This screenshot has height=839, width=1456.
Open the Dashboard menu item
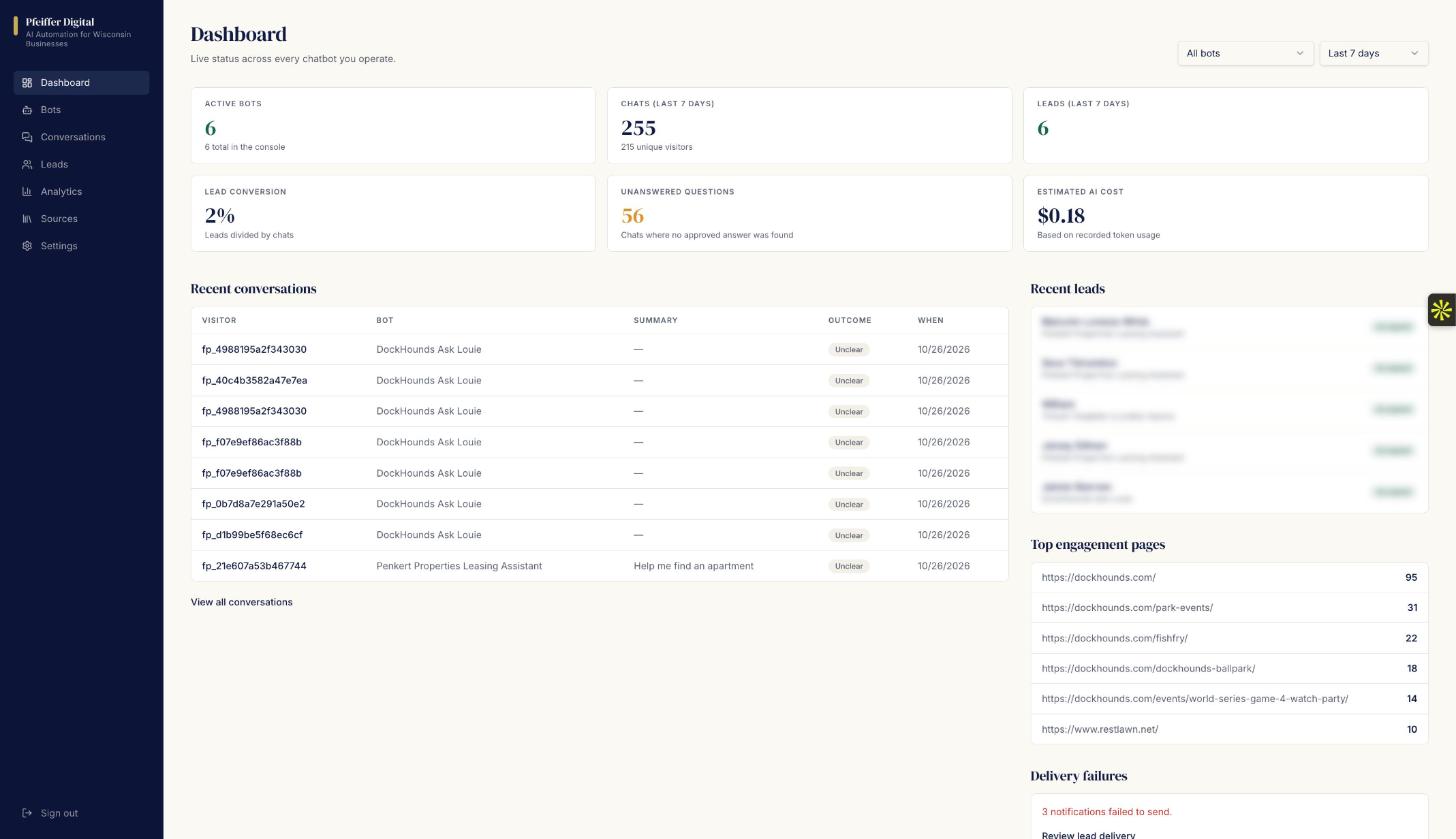82,83
